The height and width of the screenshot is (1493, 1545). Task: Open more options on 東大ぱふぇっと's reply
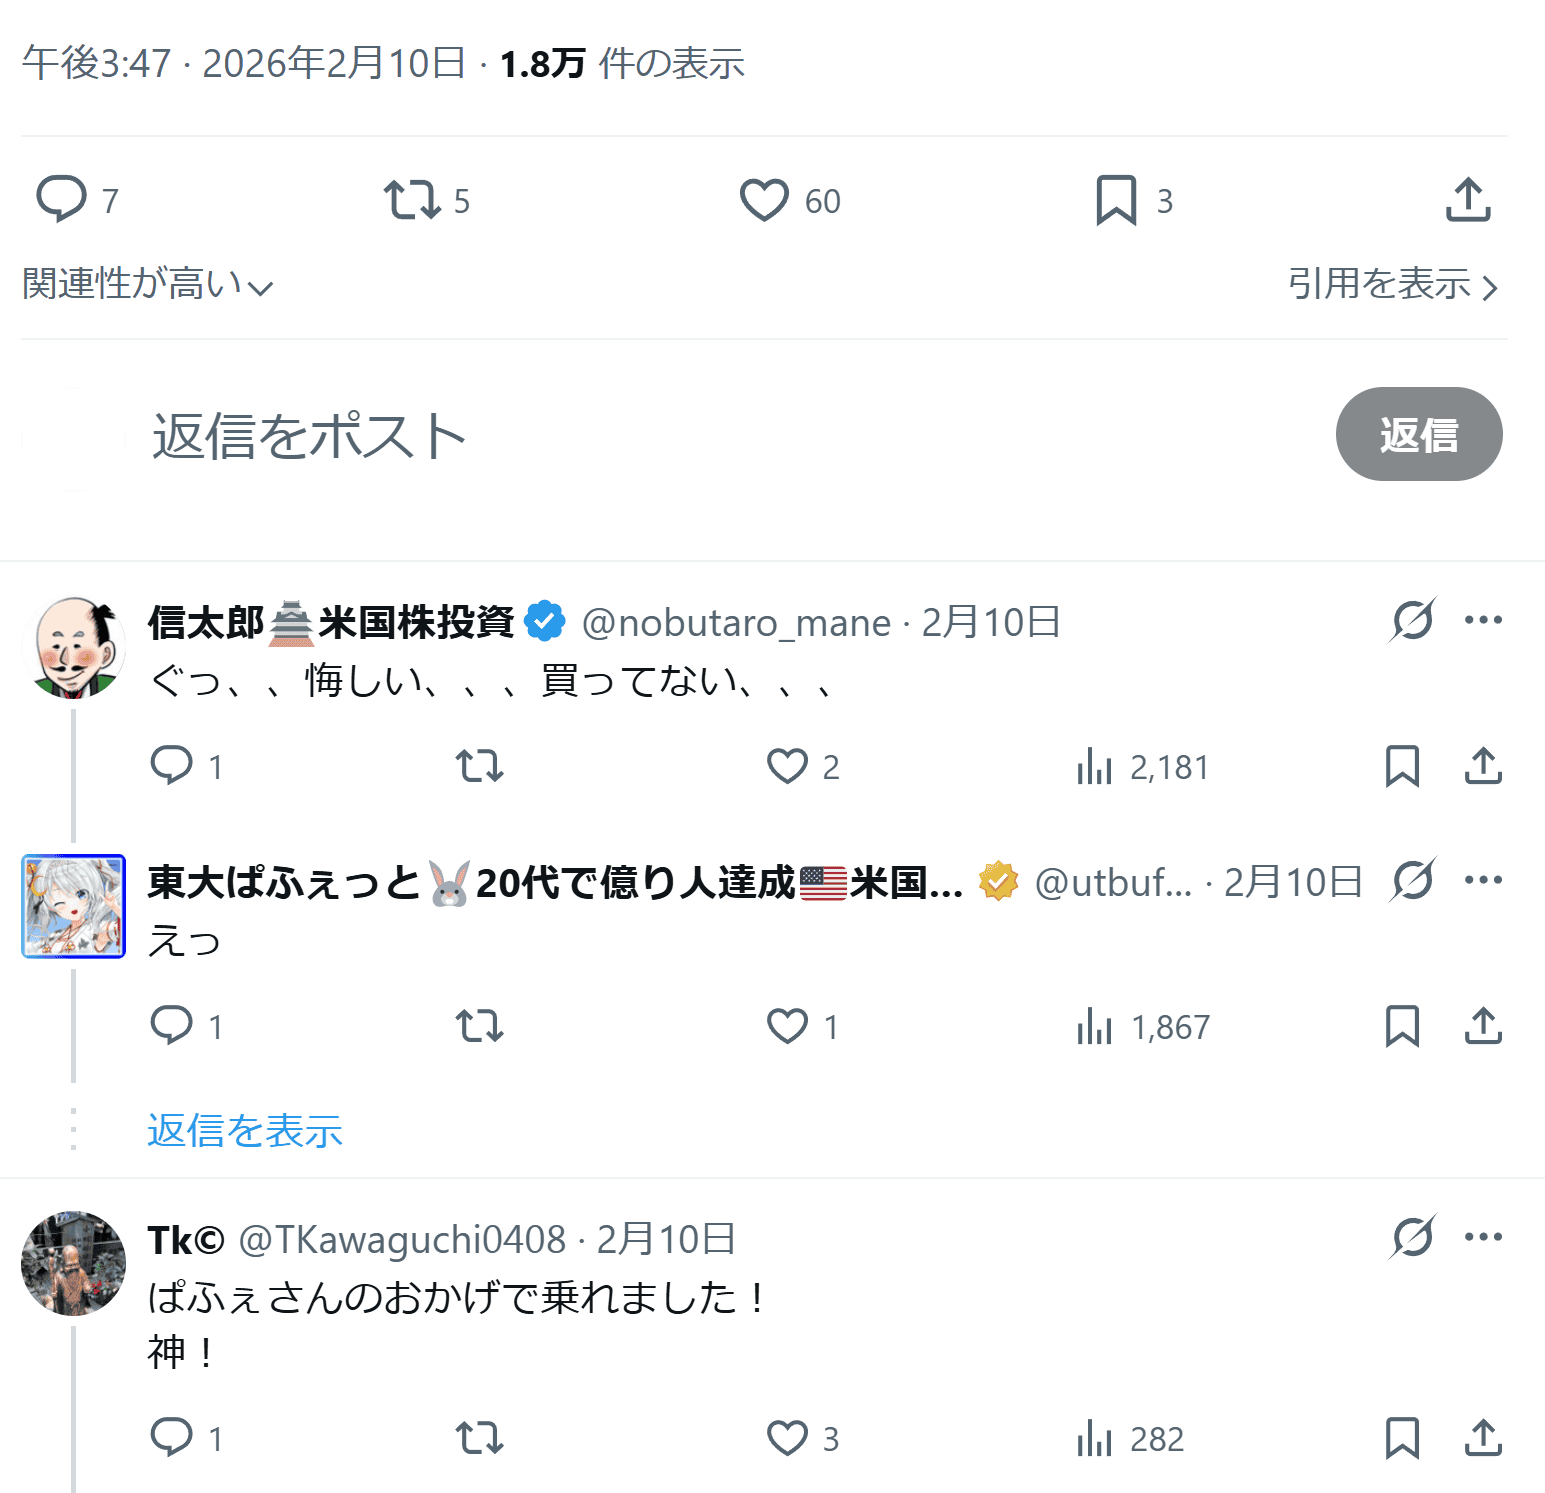pos(1483,880)
